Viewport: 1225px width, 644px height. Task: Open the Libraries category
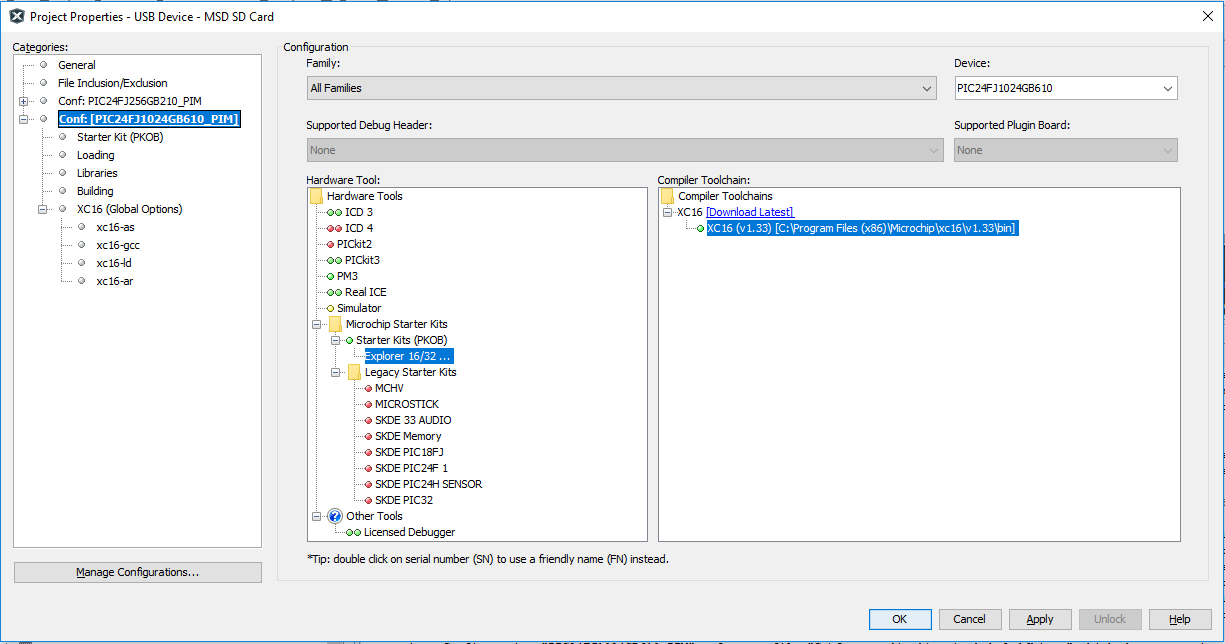tap(97, 173)
